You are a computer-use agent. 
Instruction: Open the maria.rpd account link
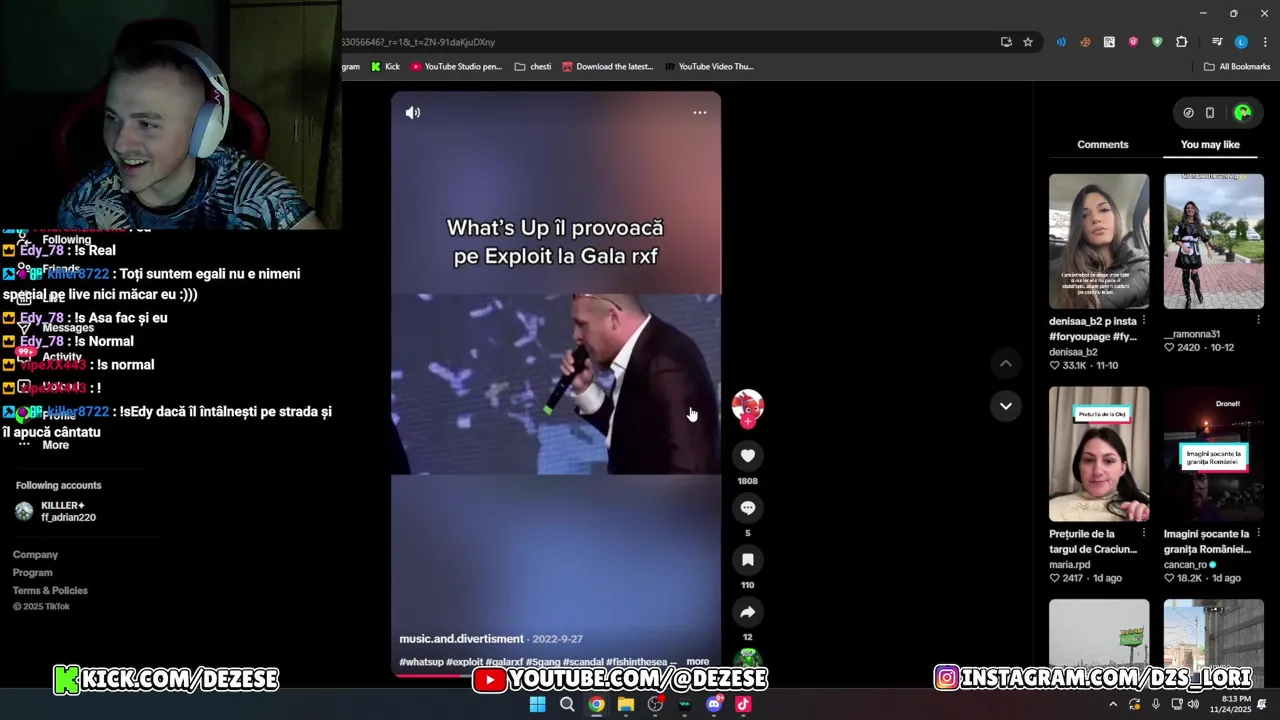[1069, 565]
